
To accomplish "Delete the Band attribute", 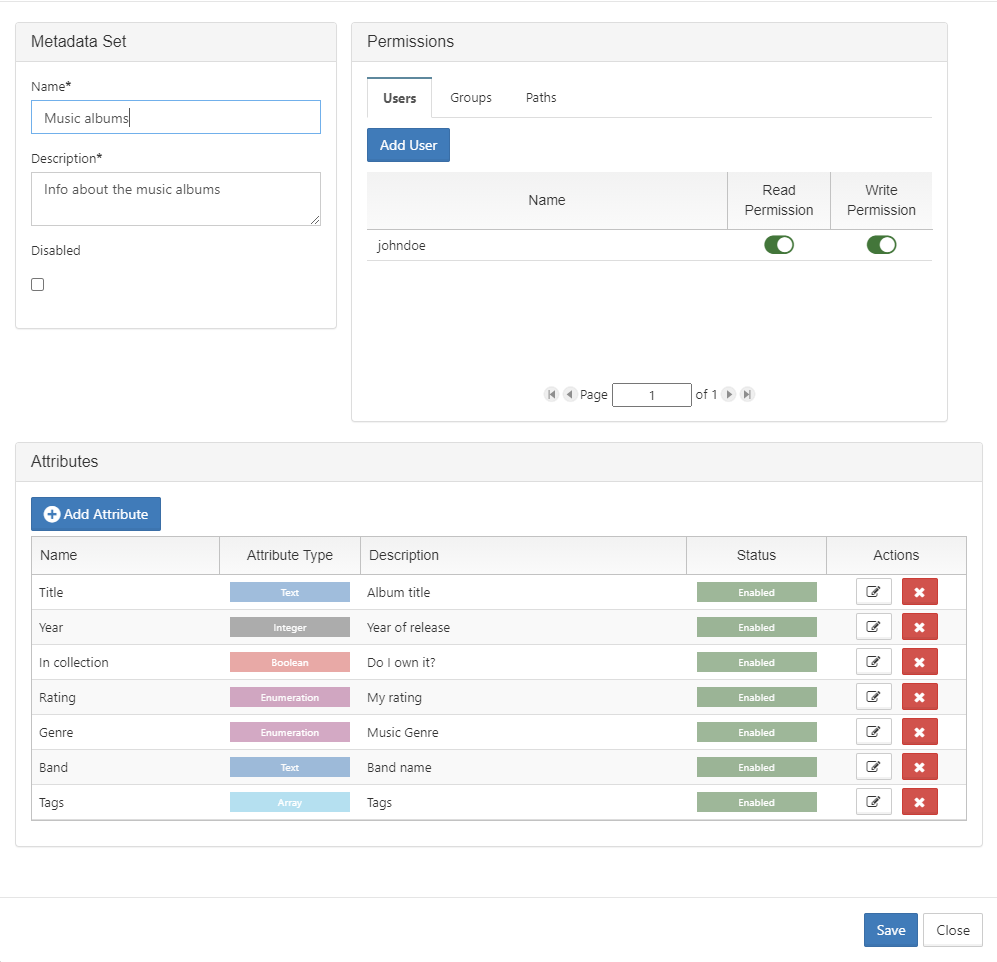I will [x=919, y=767].
